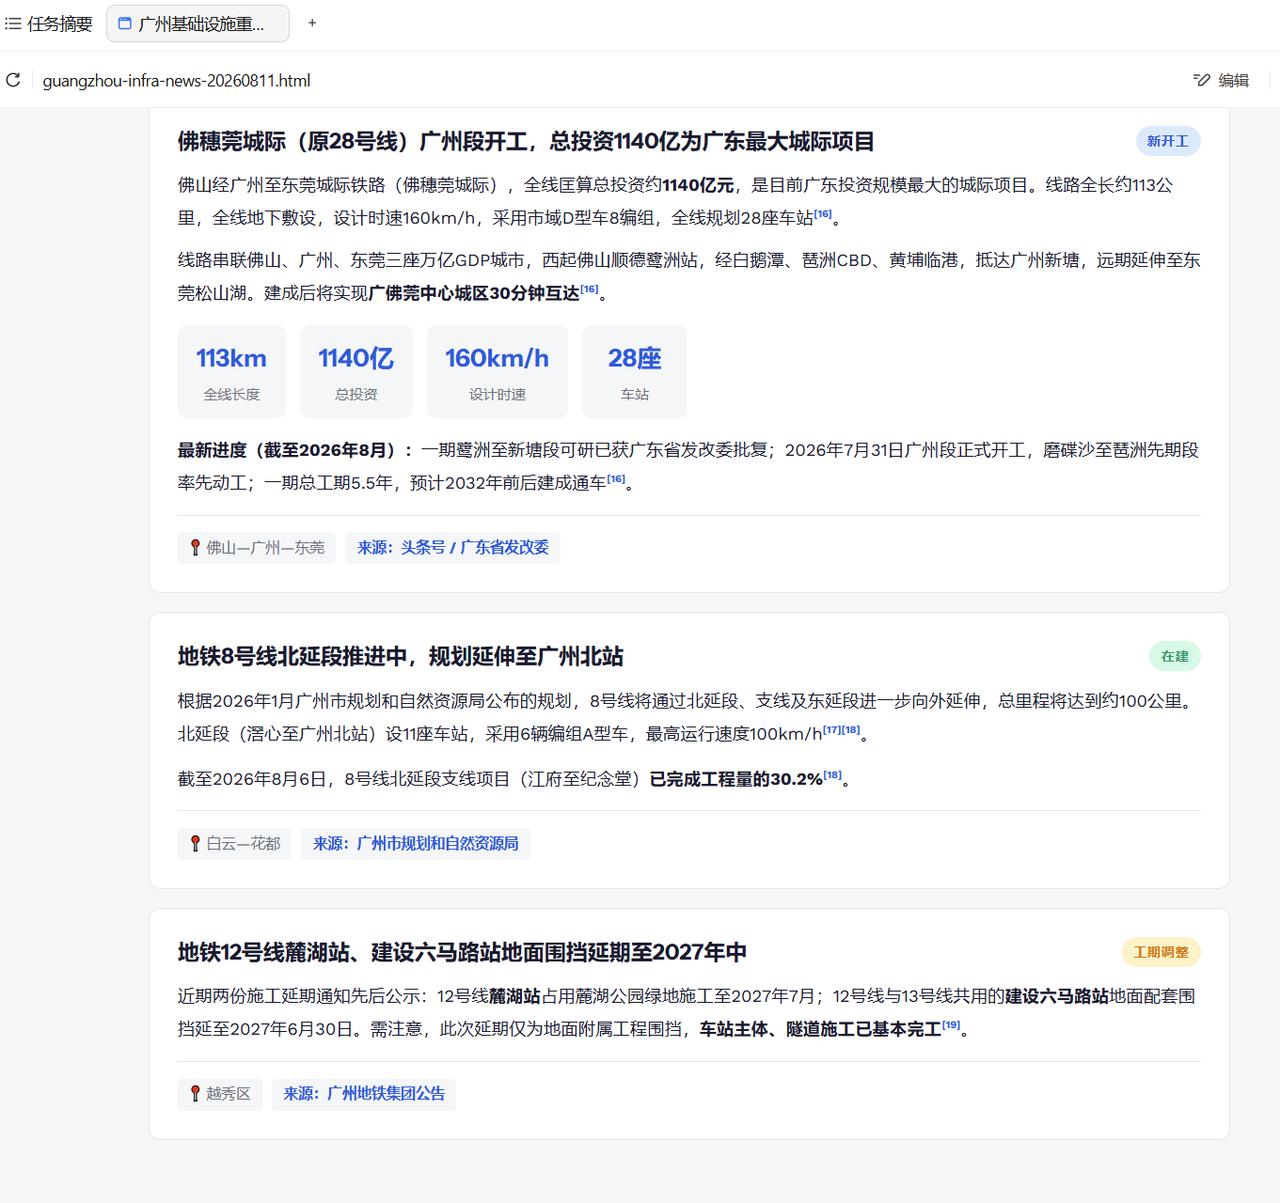The height and width of the screenshot is (1203, 1280).
Task: Click the bold text 车站主体、隧道施工已基本完工
Action: click(820, 1029)
